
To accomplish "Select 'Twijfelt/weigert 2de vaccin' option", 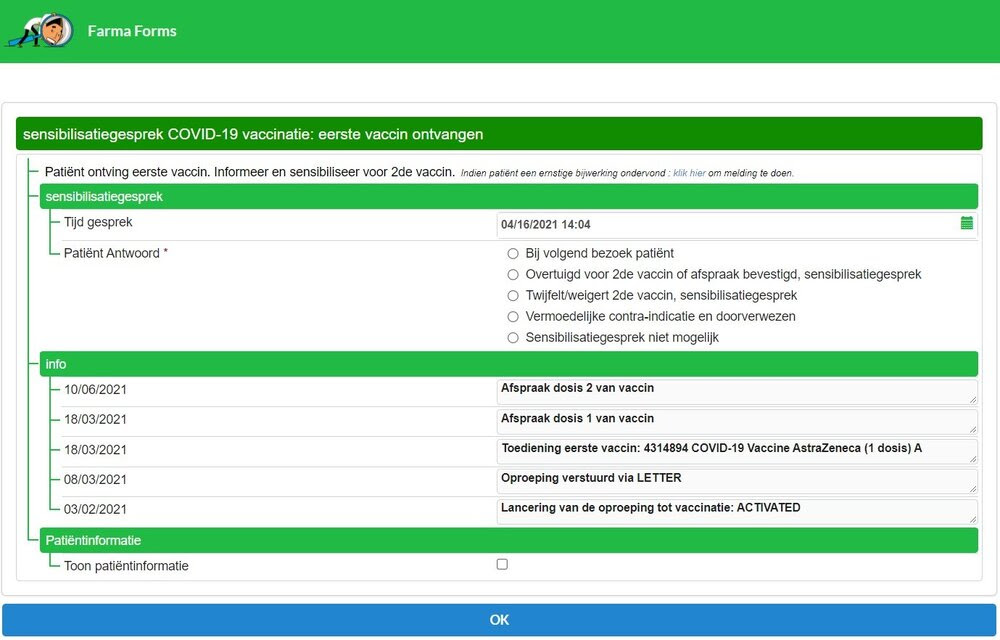I will click(x=513, y=296).
